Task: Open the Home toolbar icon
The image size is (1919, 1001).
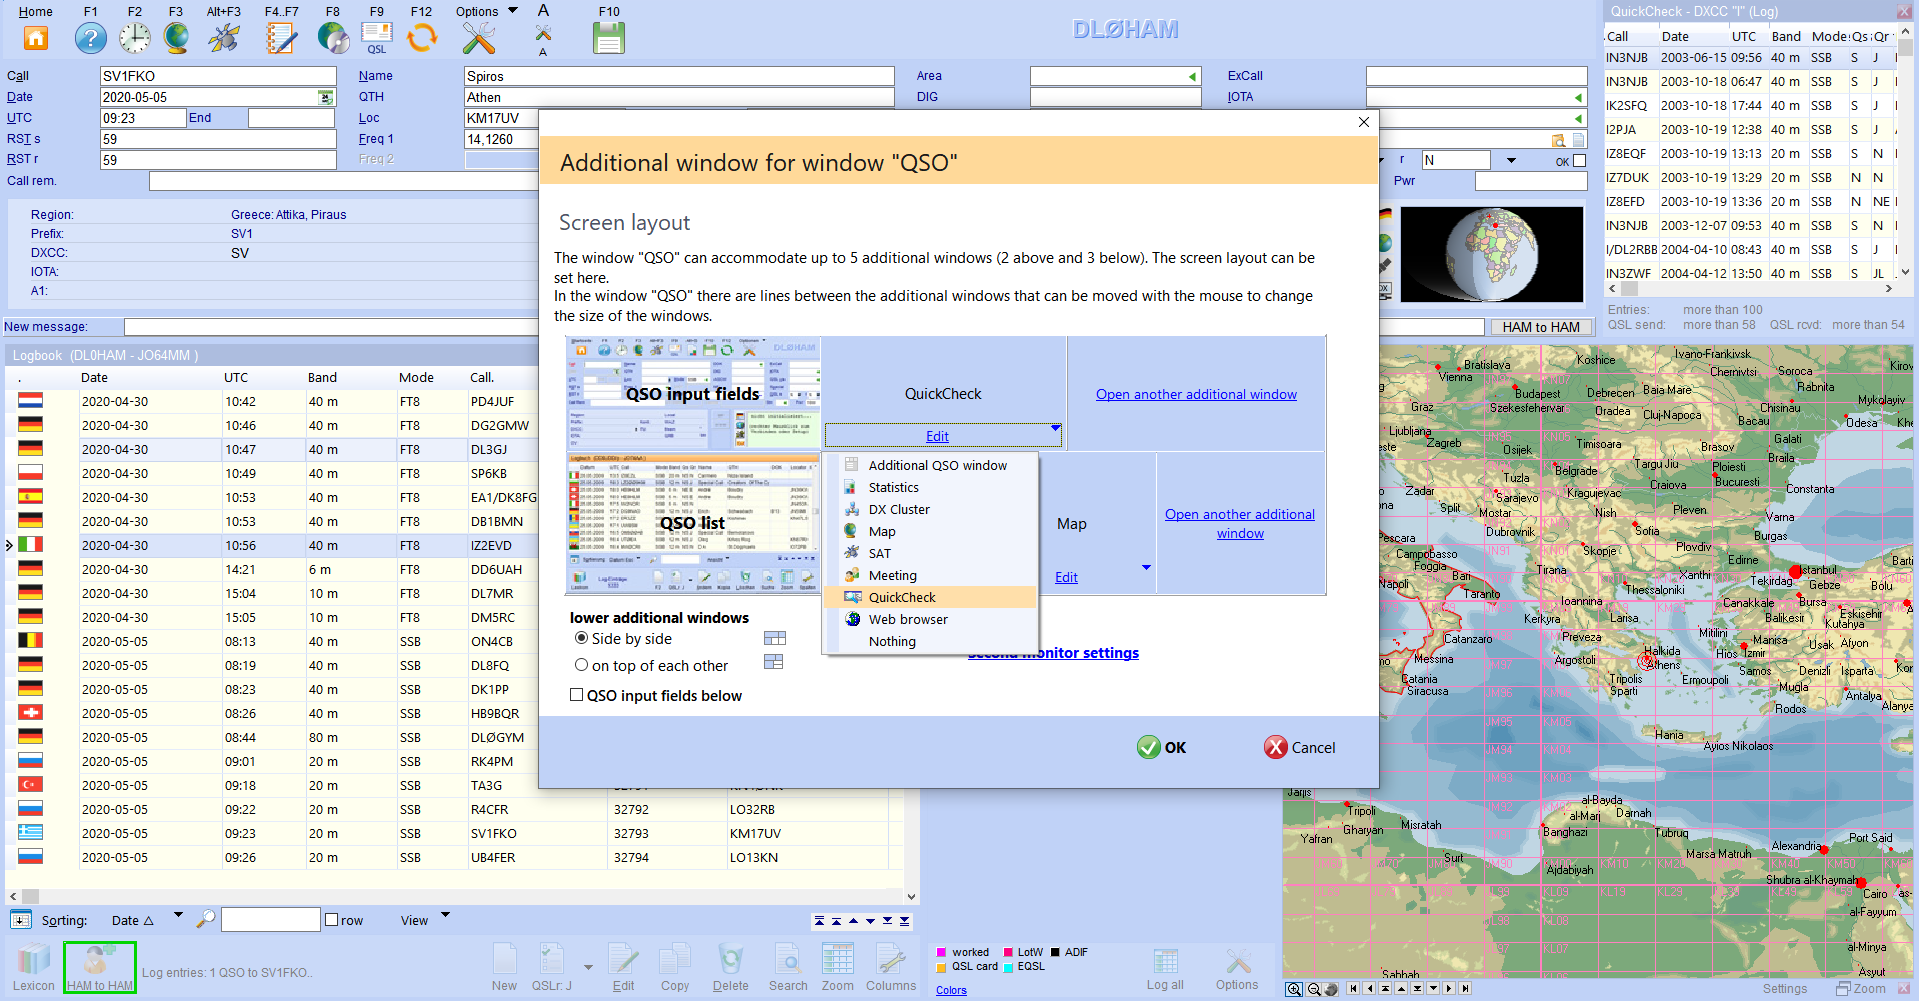Action: 36,38
